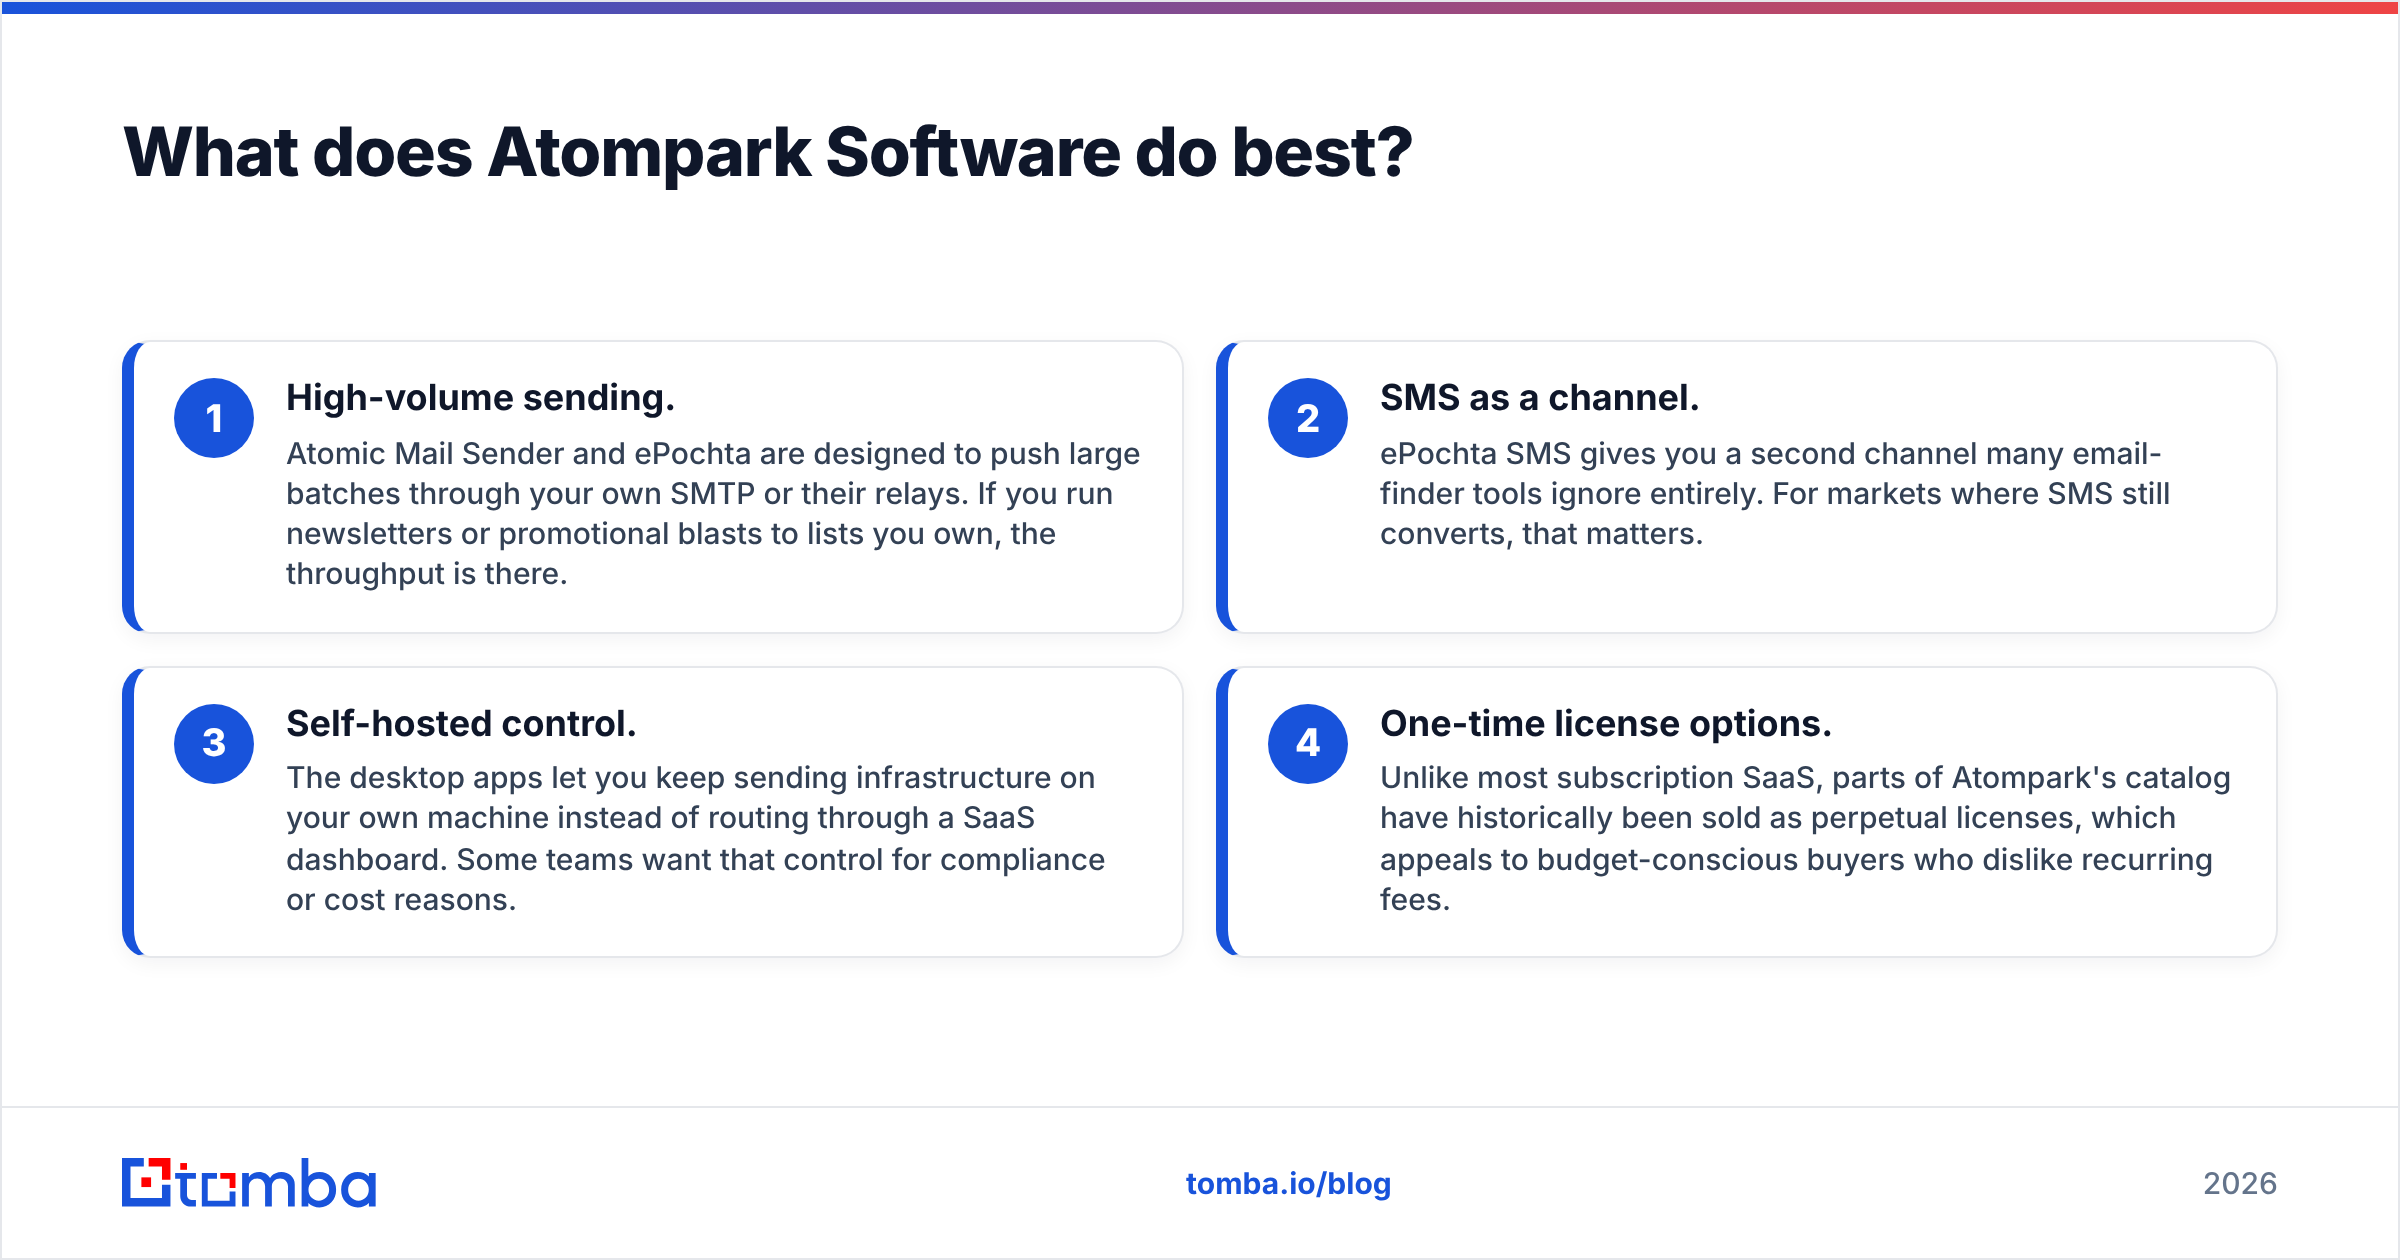This screenshot has width=2400, height=1260.
Task: Click the number 4 circle badge
Action: 1308,743
